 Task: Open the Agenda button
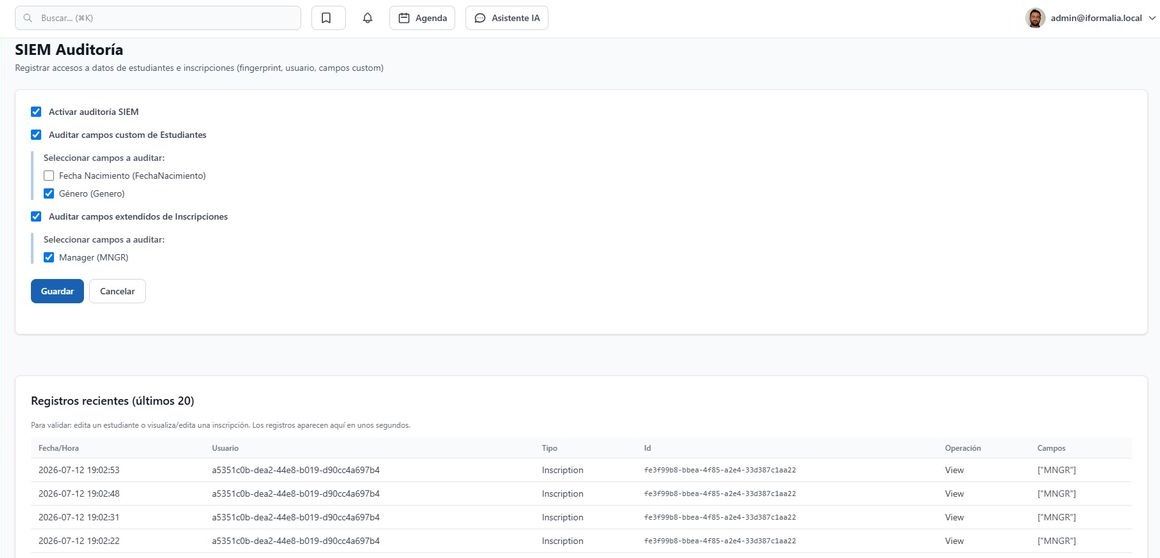click(422, 18)
